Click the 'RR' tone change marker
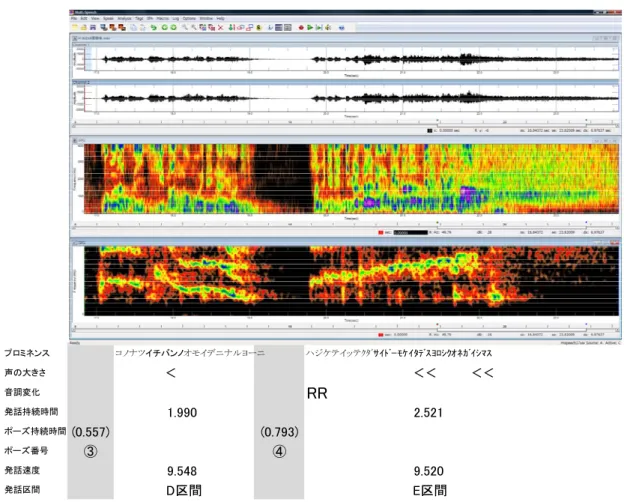Image resolution: width=624 pixels, height=502 pixels. tap(317, 393)
